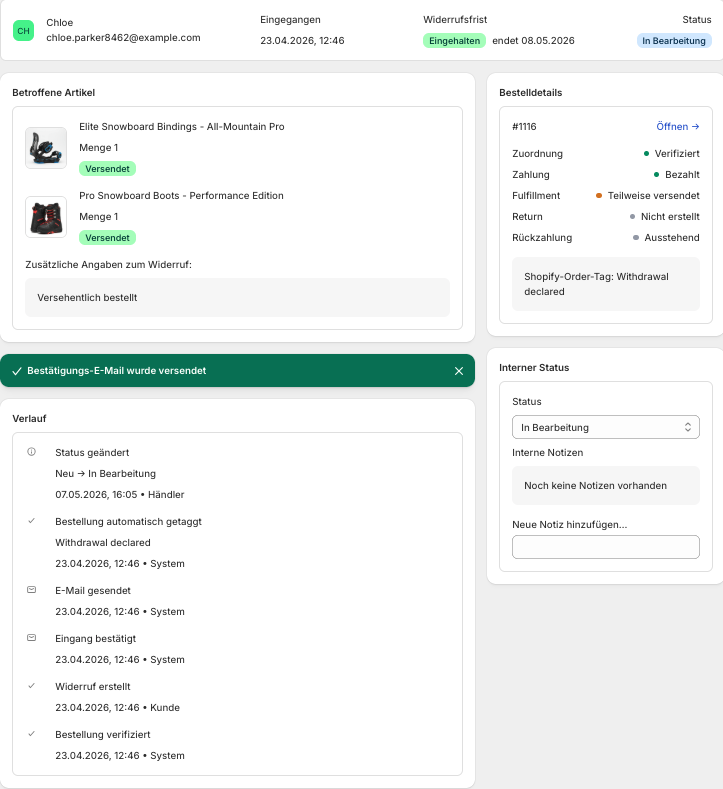Screen dimensions: 723x789
Task: Click the Verifiziert assignment value
Action: point(677,153)
